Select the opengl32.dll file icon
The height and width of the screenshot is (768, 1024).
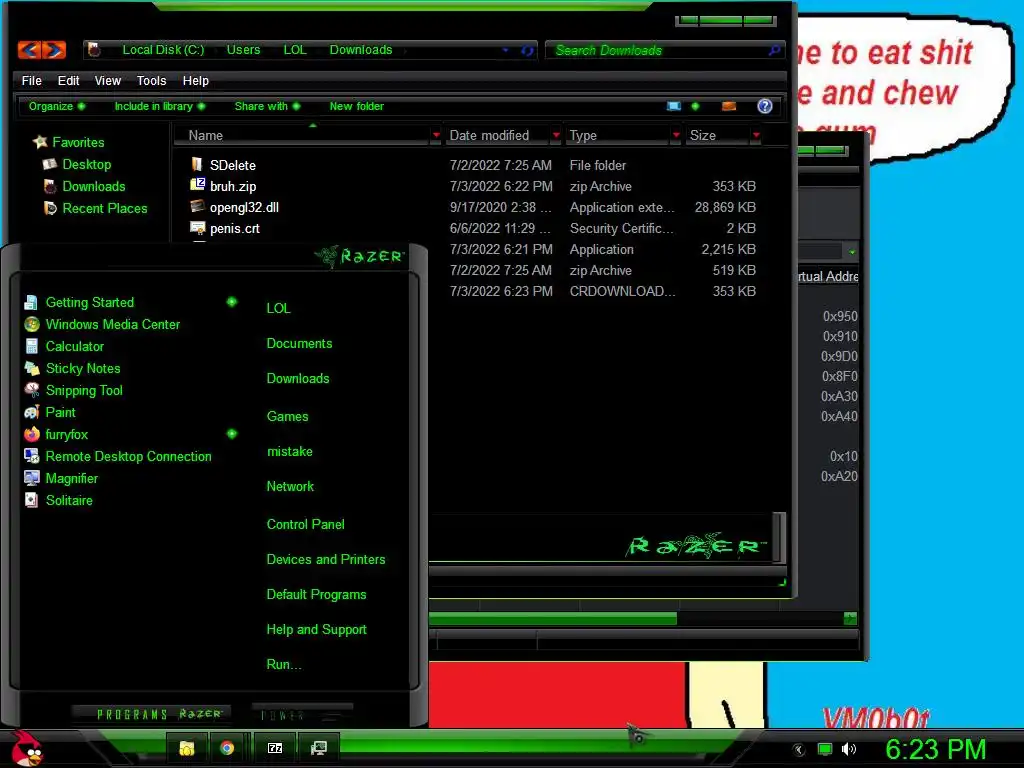tap(197, 206)
